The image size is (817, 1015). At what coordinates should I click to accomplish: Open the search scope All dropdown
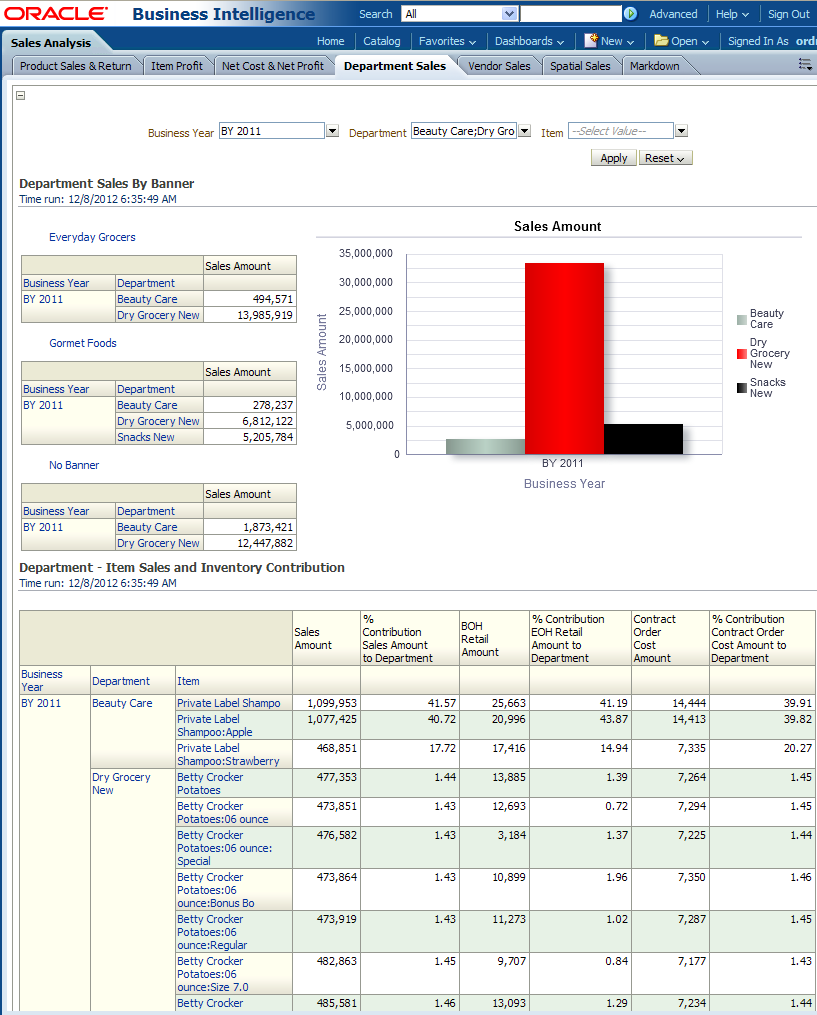pos(509,14)
